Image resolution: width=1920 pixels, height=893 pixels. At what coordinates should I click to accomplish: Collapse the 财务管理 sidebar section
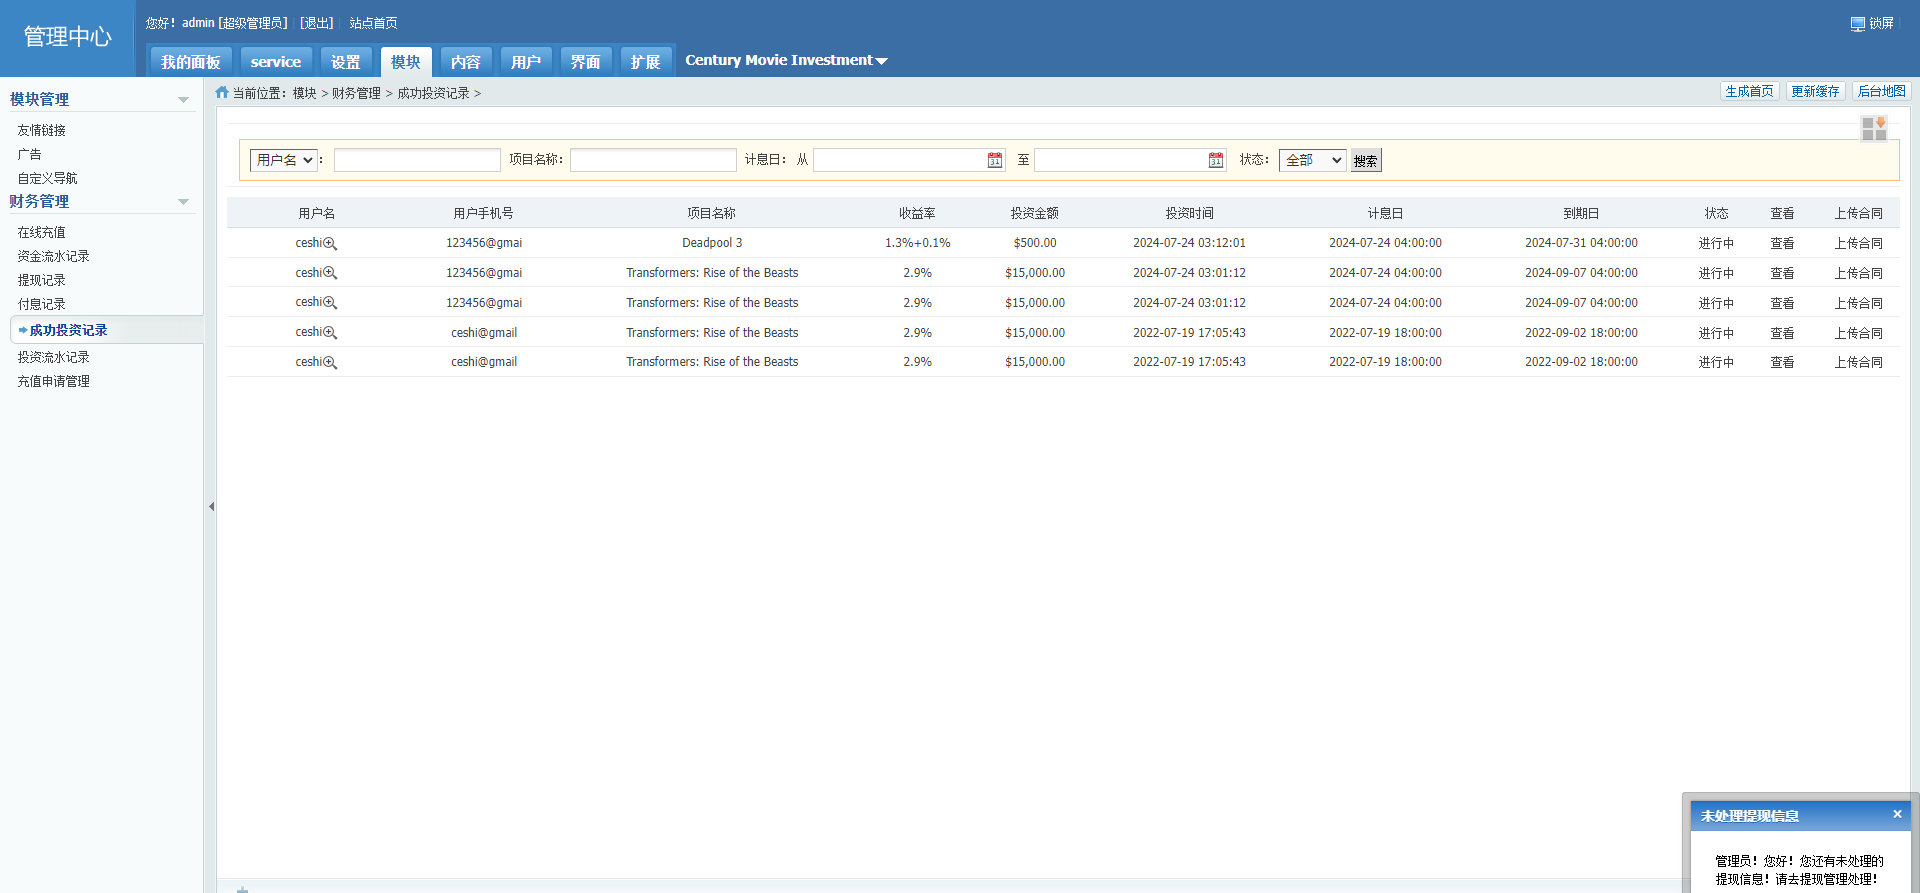pyautogui.click(x=183, y=202)
